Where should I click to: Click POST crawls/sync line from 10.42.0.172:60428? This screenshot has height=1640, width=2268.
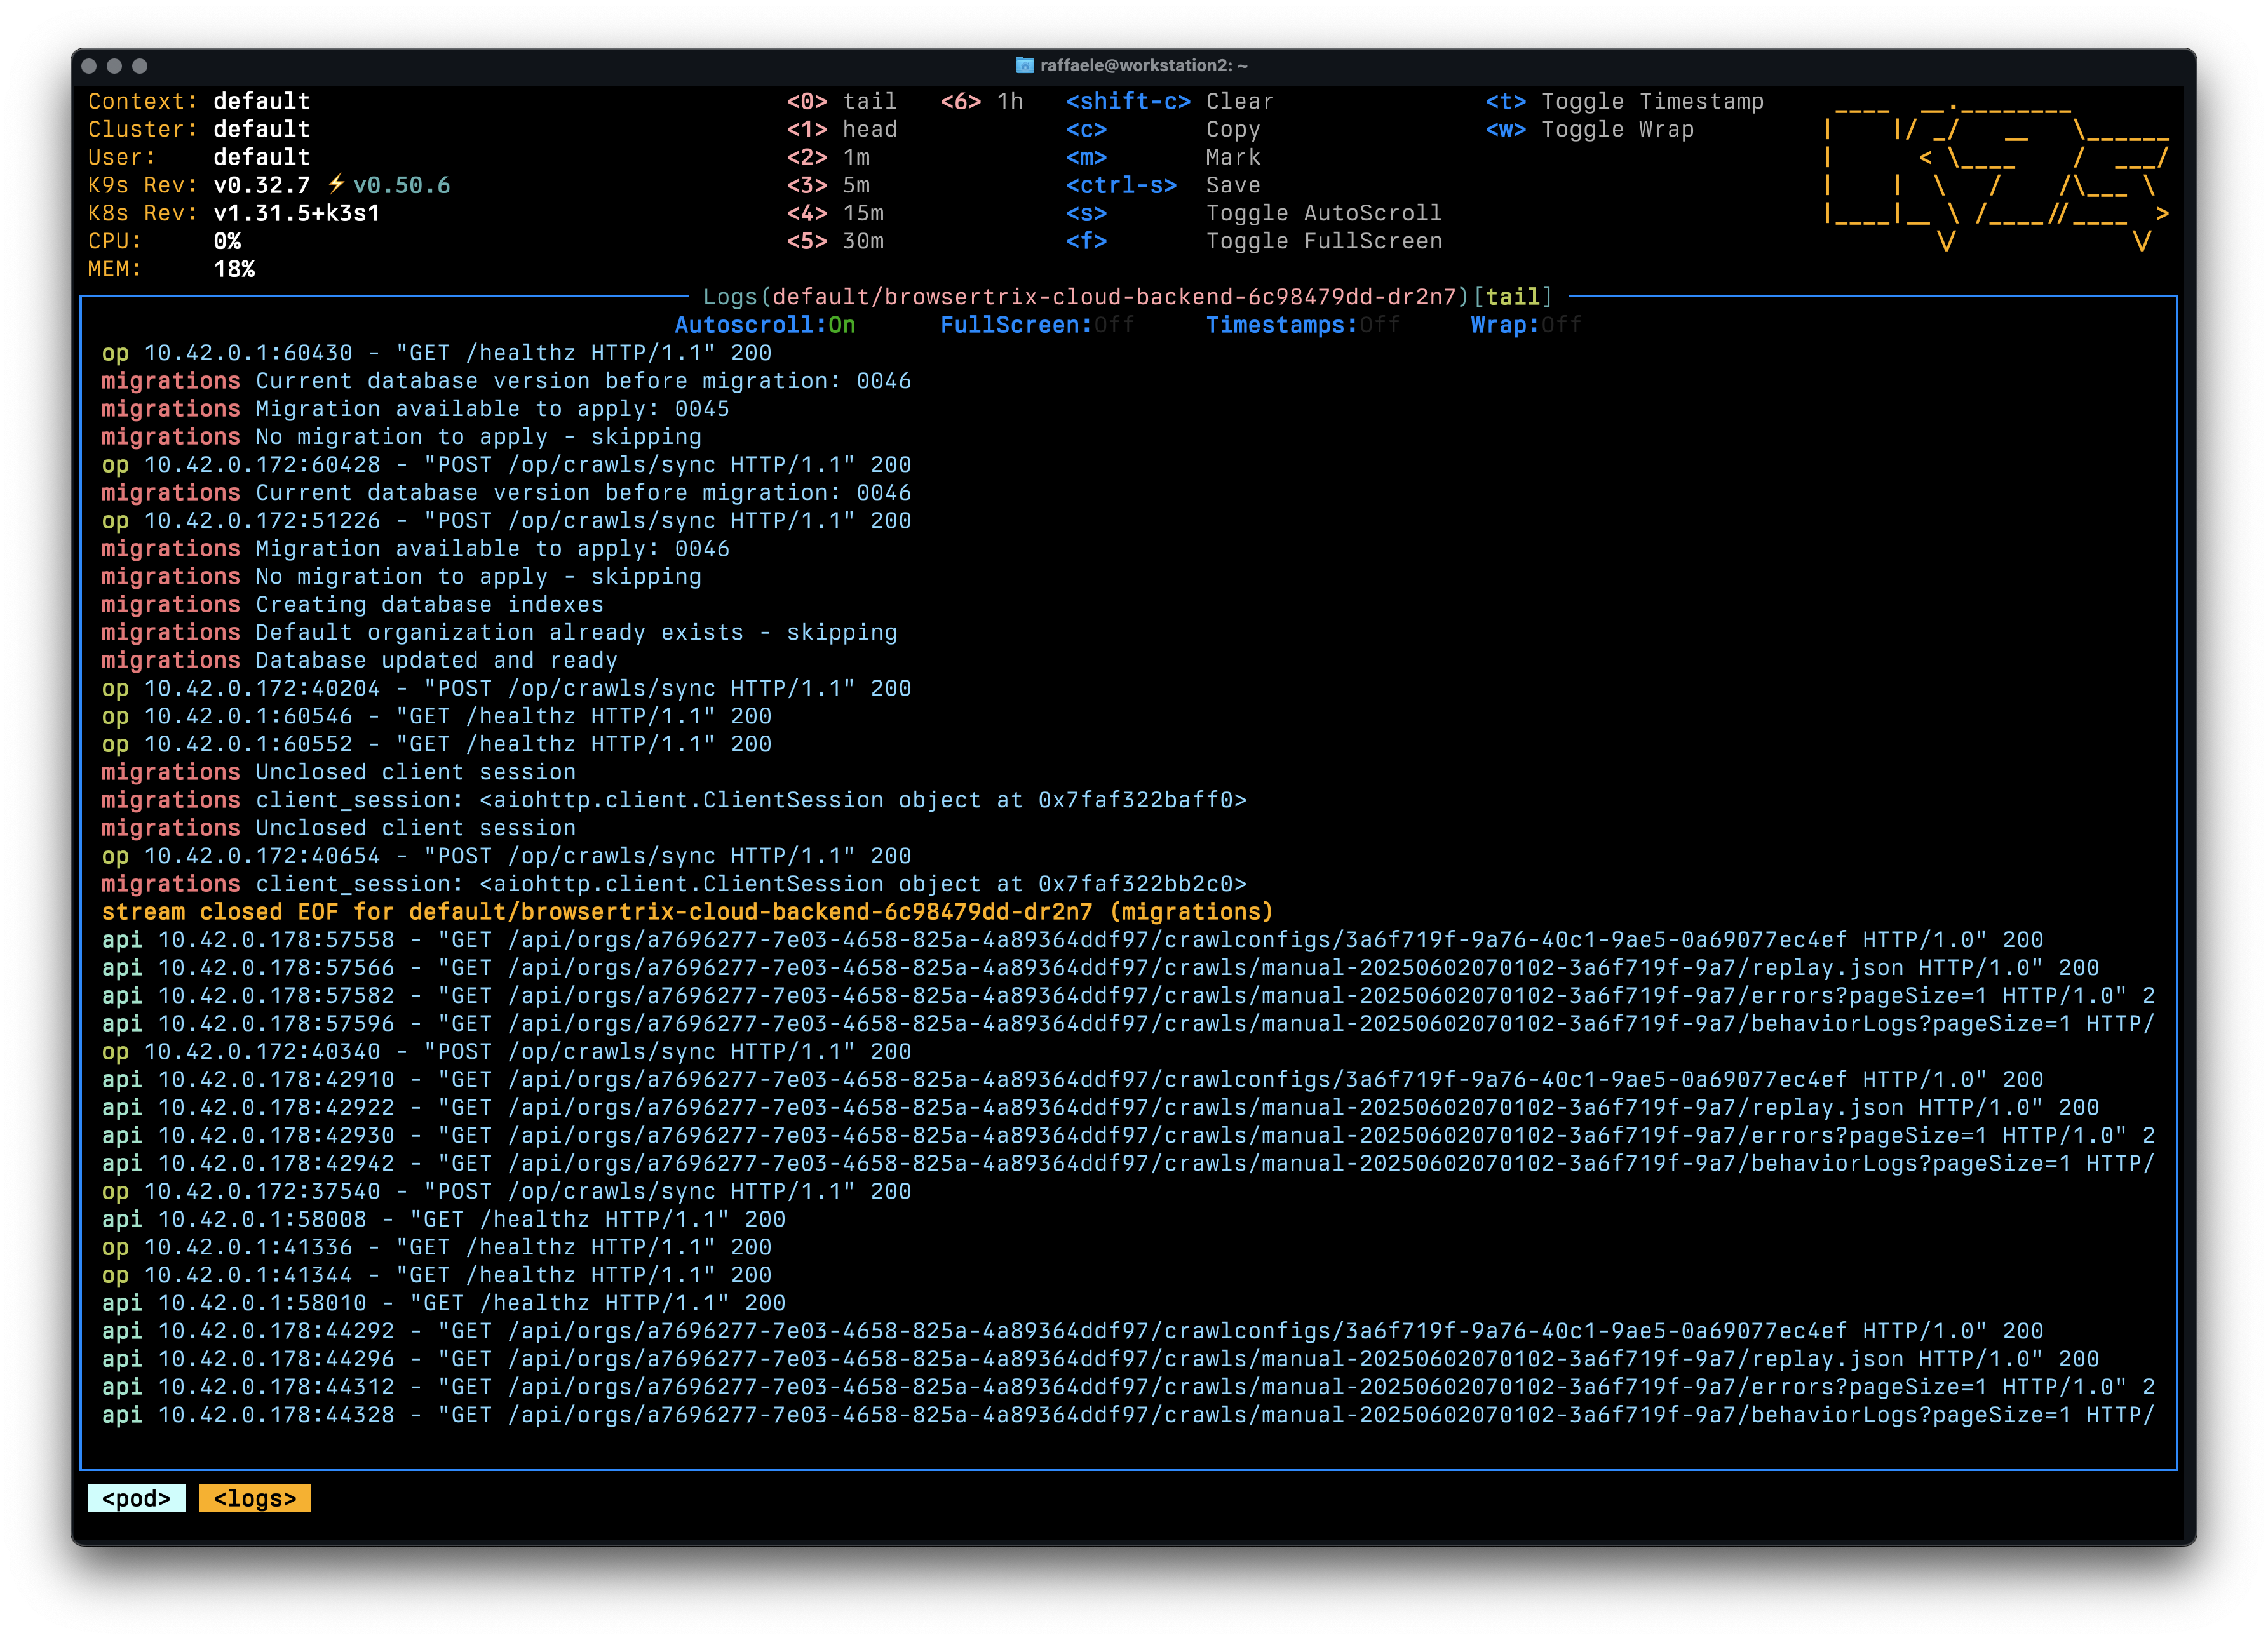tap(506, 465)
